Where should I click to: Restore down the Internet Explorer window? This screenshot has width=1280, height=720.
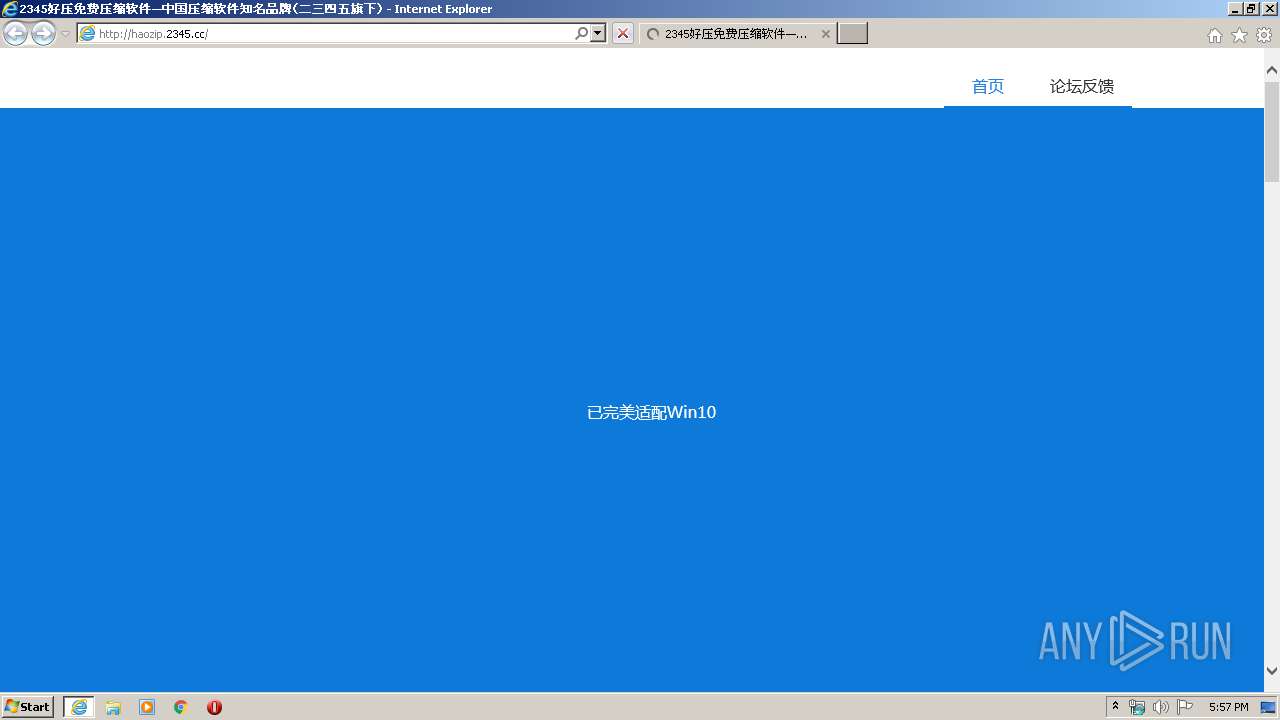[1251, 9]
